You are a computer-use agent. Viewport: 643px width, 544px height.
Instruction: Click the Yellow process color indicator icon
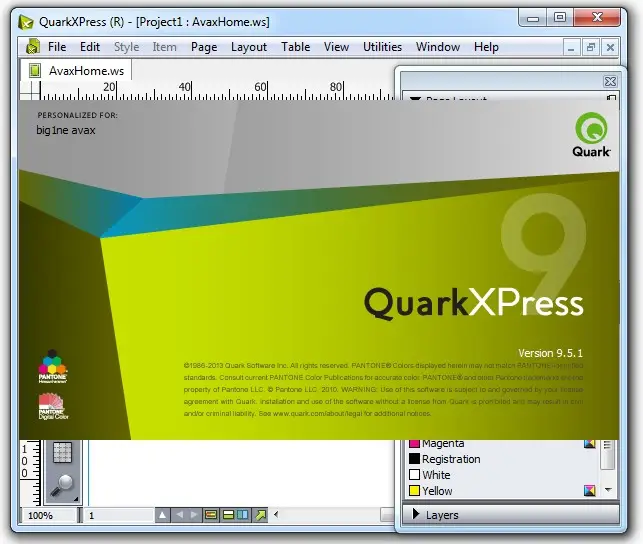click(589, 490)
